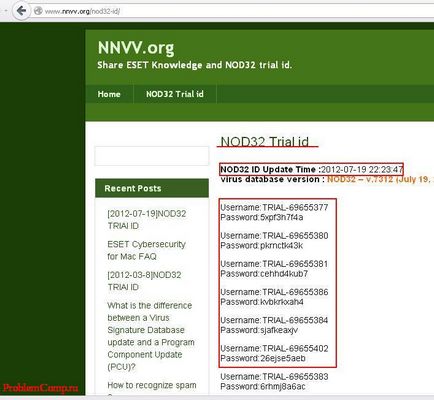
Task: Click the virus database version label
Action: coord(272,179)
